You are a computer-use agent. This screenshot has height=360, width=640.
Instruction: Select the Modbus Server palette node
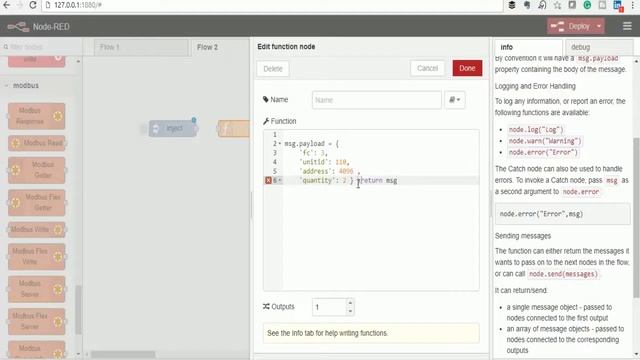coord(36,289)
